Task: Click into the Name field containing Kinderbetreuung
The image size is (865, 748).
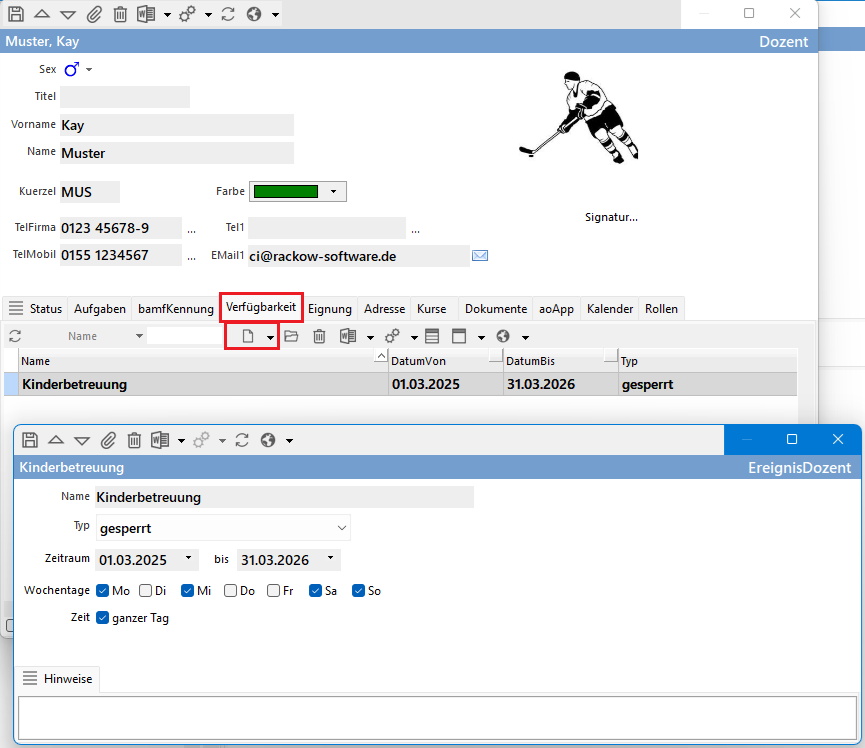Action: click(284, 497)
